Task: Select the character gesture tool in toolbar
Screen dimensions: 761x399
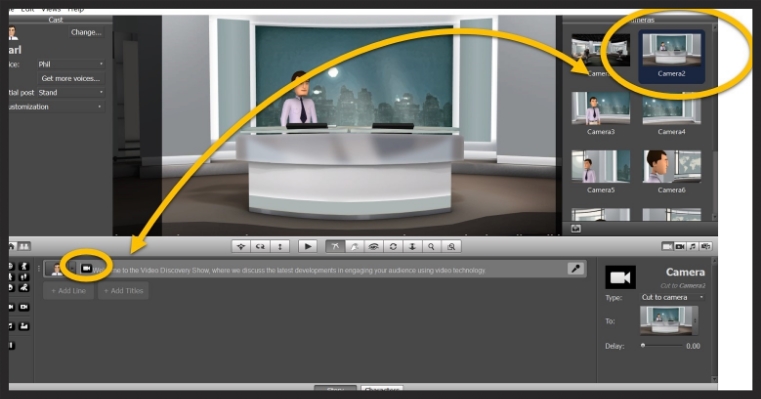Action: click(x=354, y=247)
